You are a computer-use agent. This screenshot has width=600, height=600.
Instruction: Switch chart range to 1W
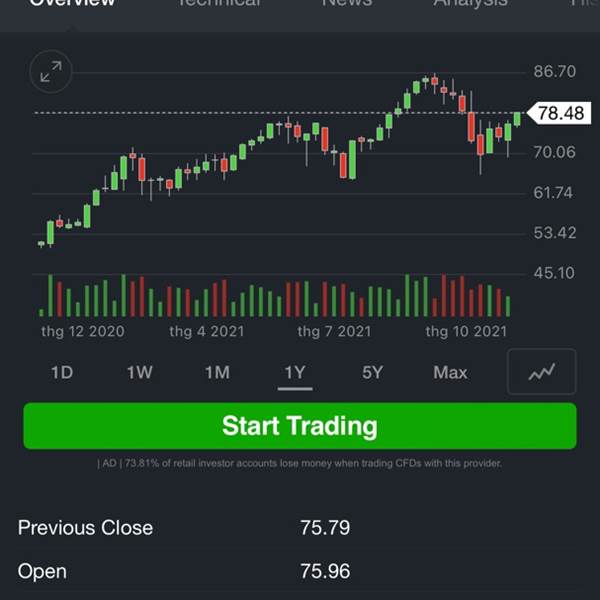tap(139, 372)
